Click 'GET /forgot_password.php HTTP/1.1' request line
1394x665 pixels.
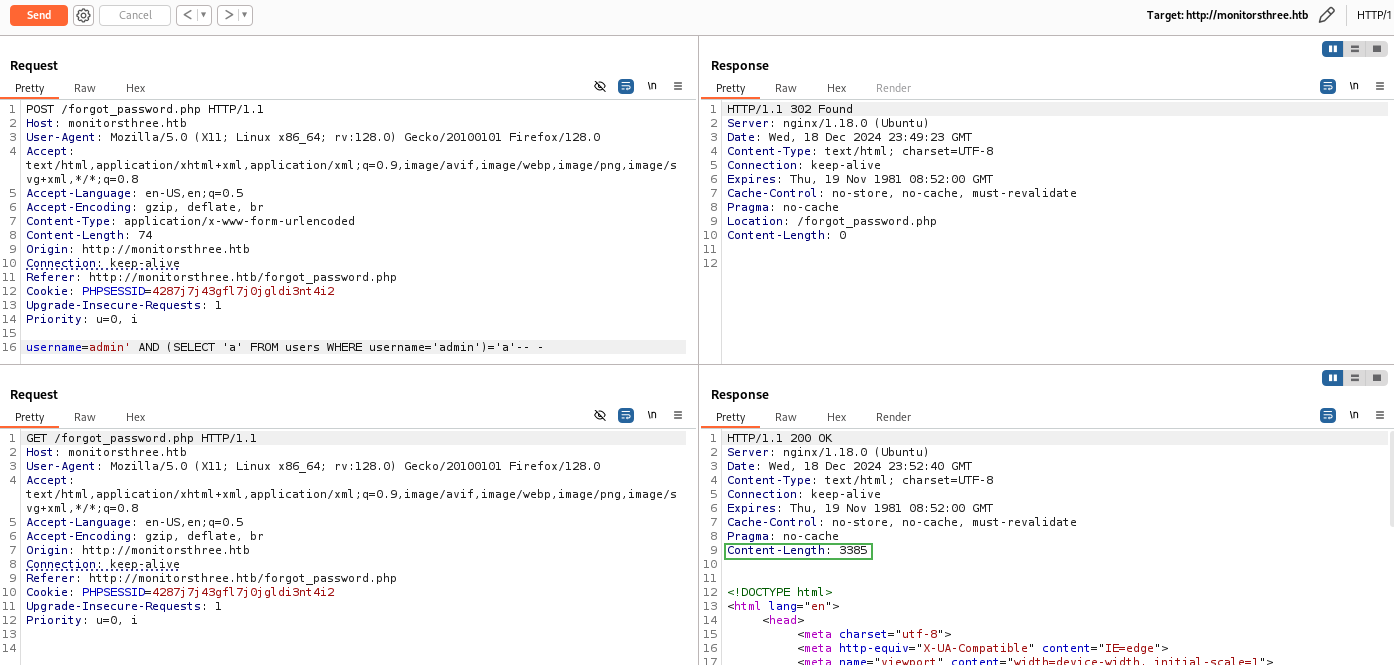point(141,438)
